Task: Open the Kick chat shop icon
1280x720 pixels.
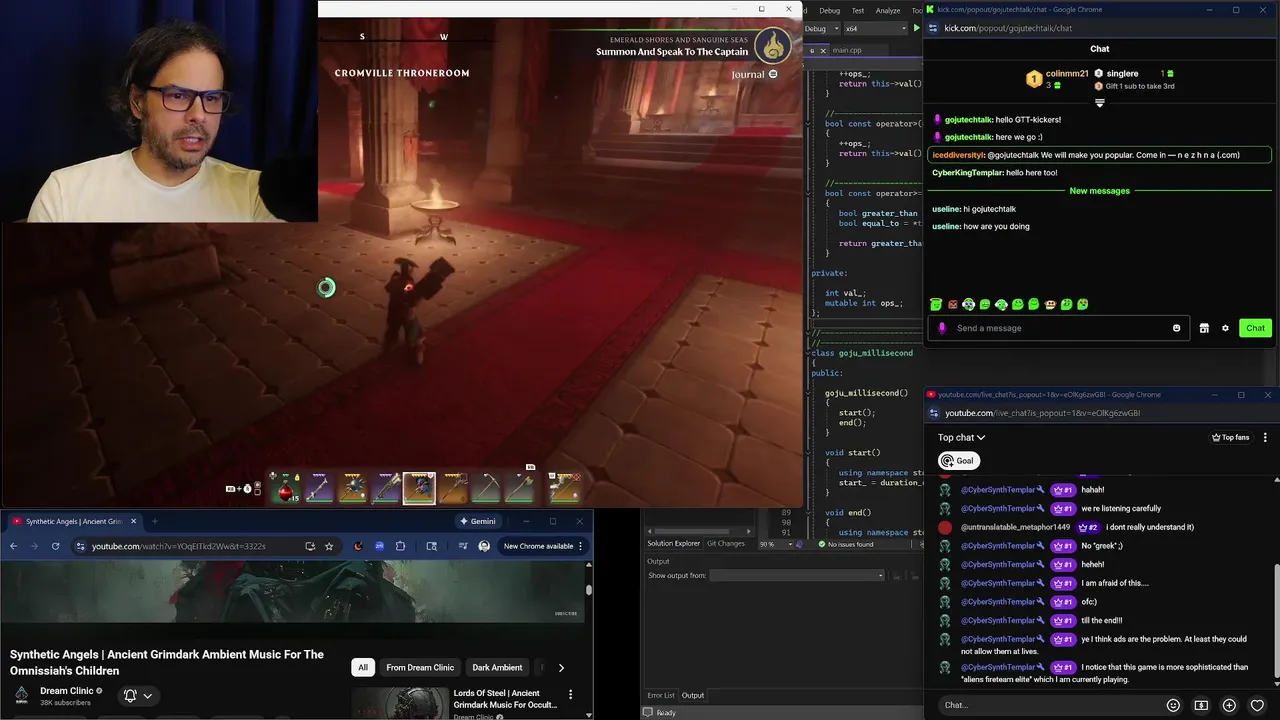Action: coord(1204,328)
